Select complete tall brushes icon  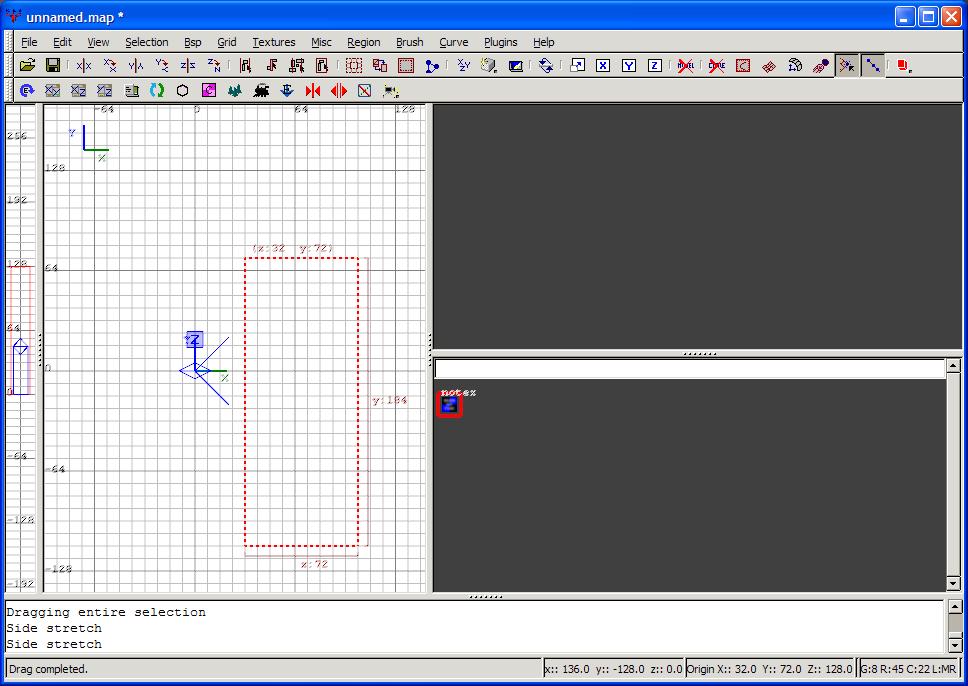tap(245, 65)
